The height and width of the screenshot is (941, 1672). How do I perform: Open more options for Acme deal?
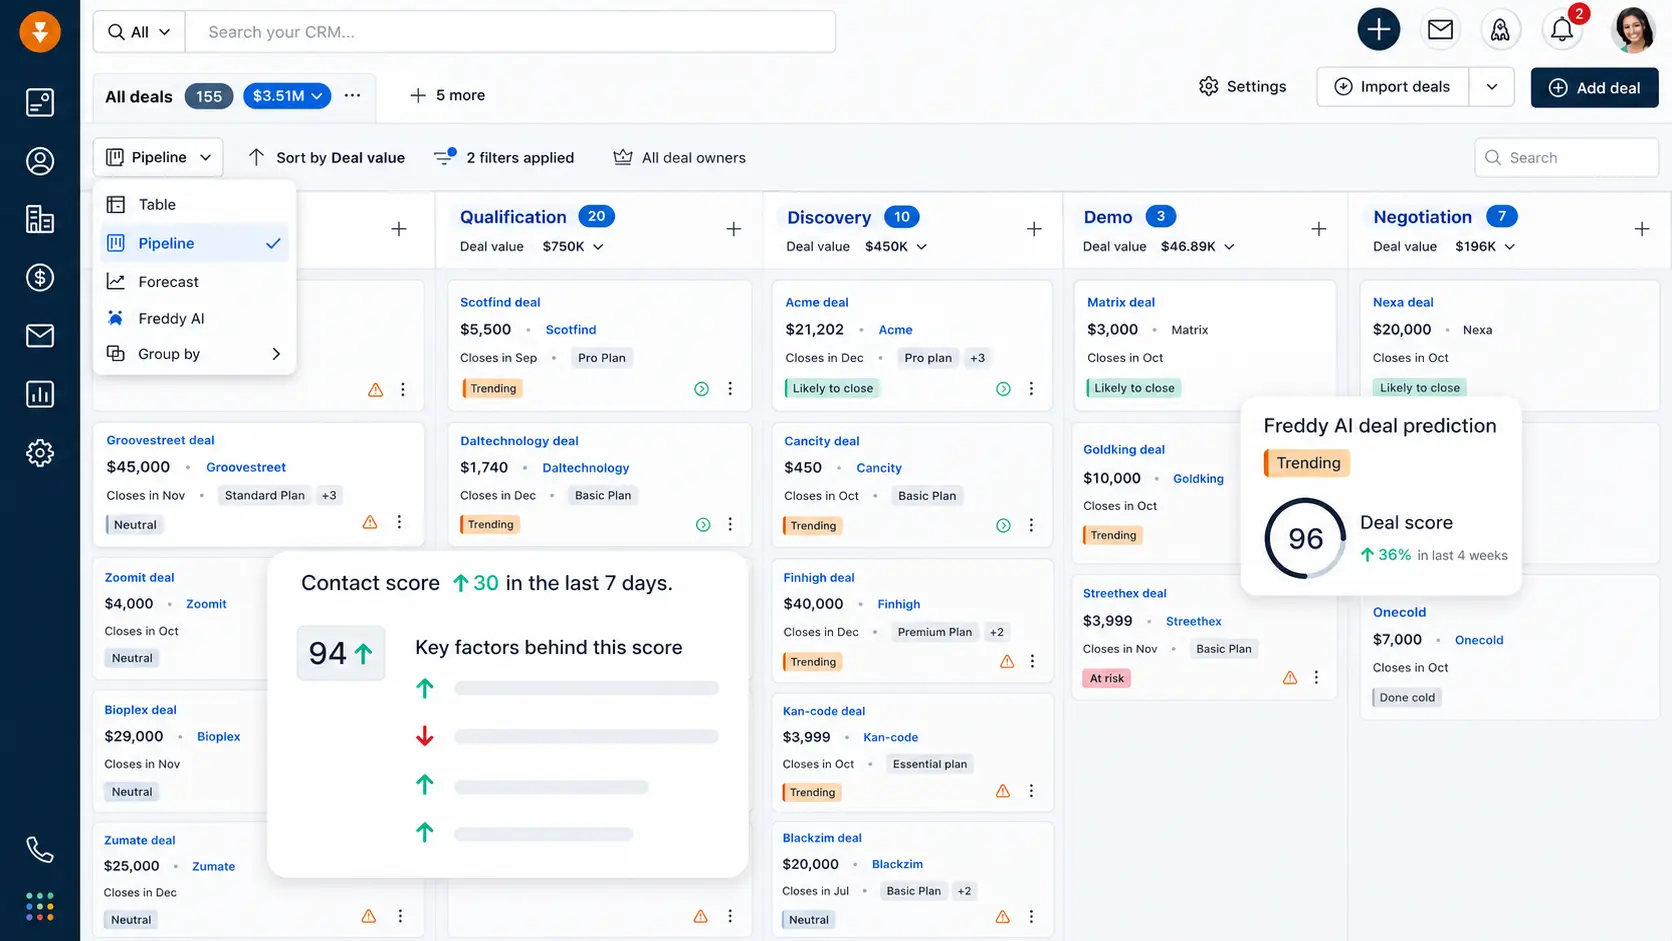coord(1031,389)
